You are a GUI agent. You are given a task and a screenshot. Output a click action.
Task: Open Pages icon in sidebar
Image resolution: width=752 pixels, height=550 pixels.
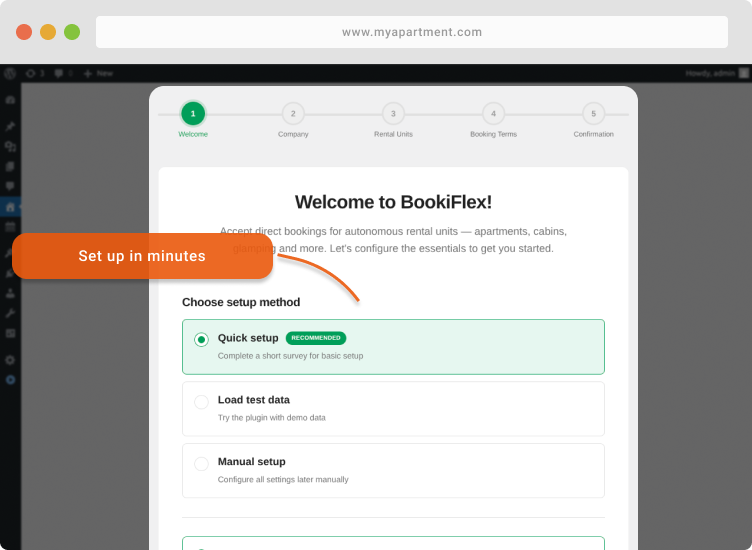10,166
